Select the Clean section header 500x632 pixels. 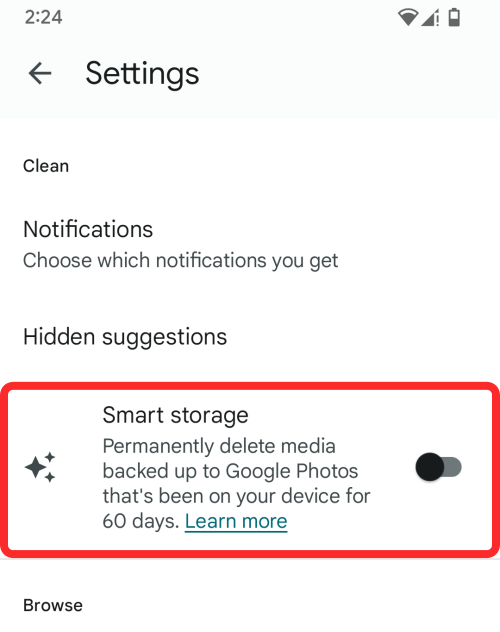(x=46, y=166)
